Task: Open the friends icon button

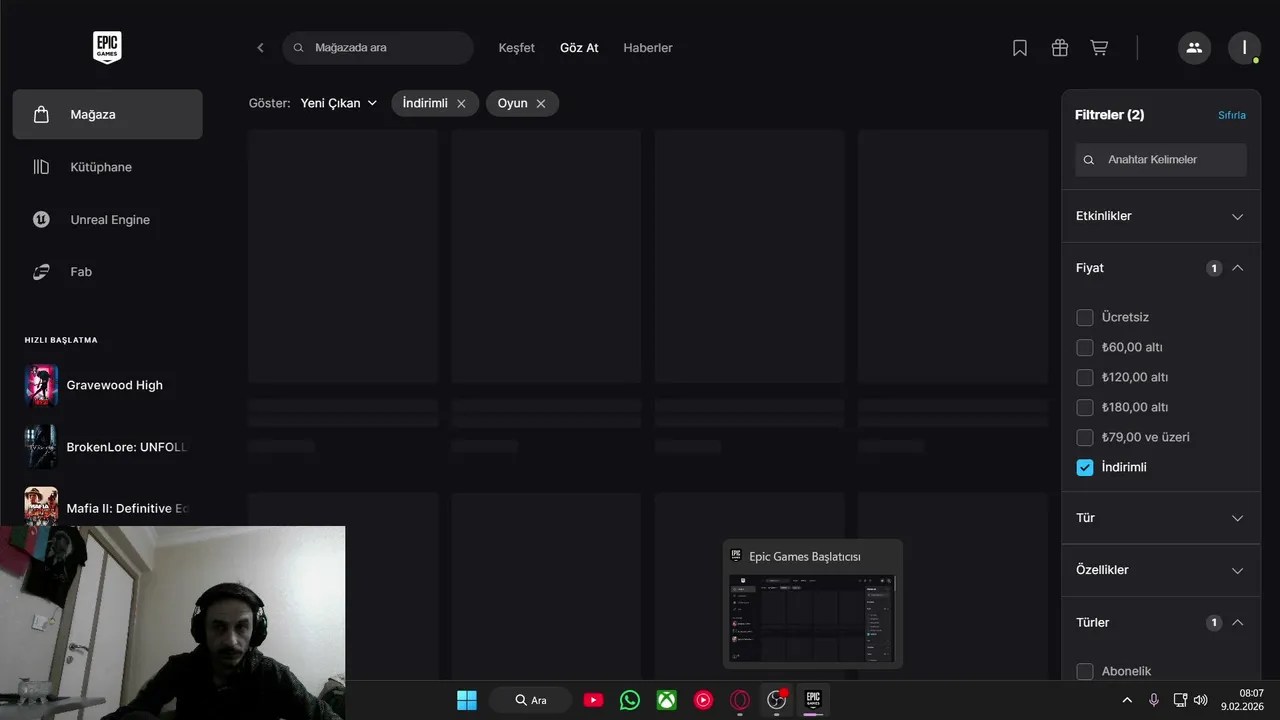Action: pos(1194,48)
